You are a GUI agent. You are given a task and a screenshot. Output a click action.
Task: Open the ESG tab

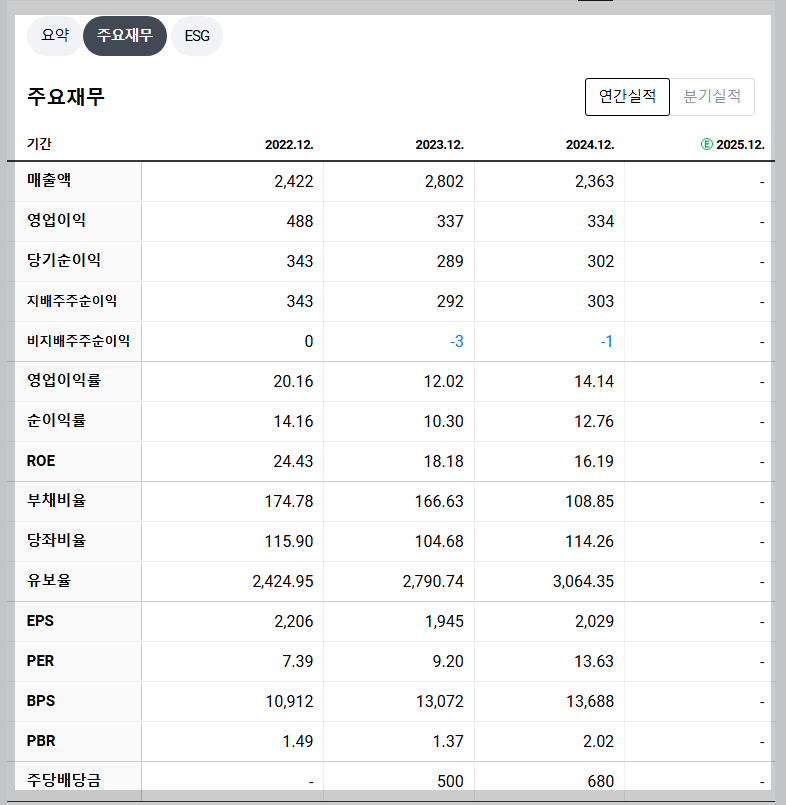coord(196,36)
